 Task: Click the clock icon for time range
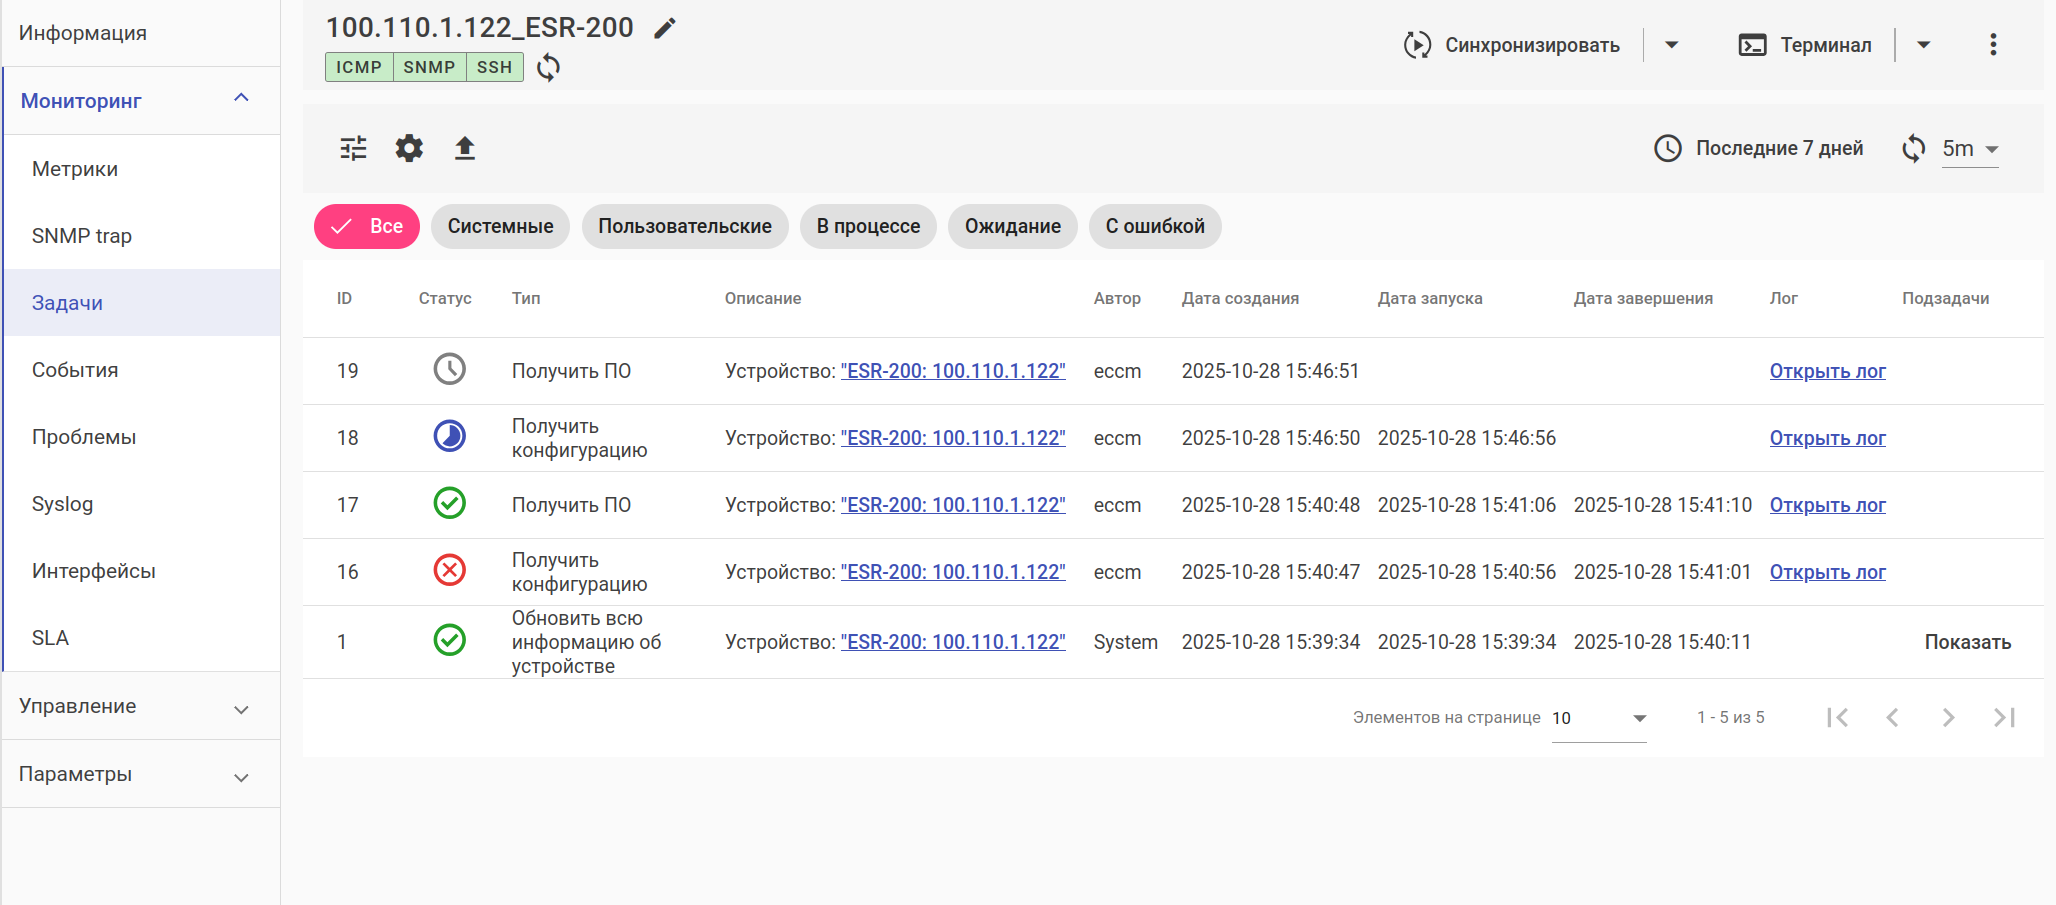pyautogui.click(x=1667, y=148)
